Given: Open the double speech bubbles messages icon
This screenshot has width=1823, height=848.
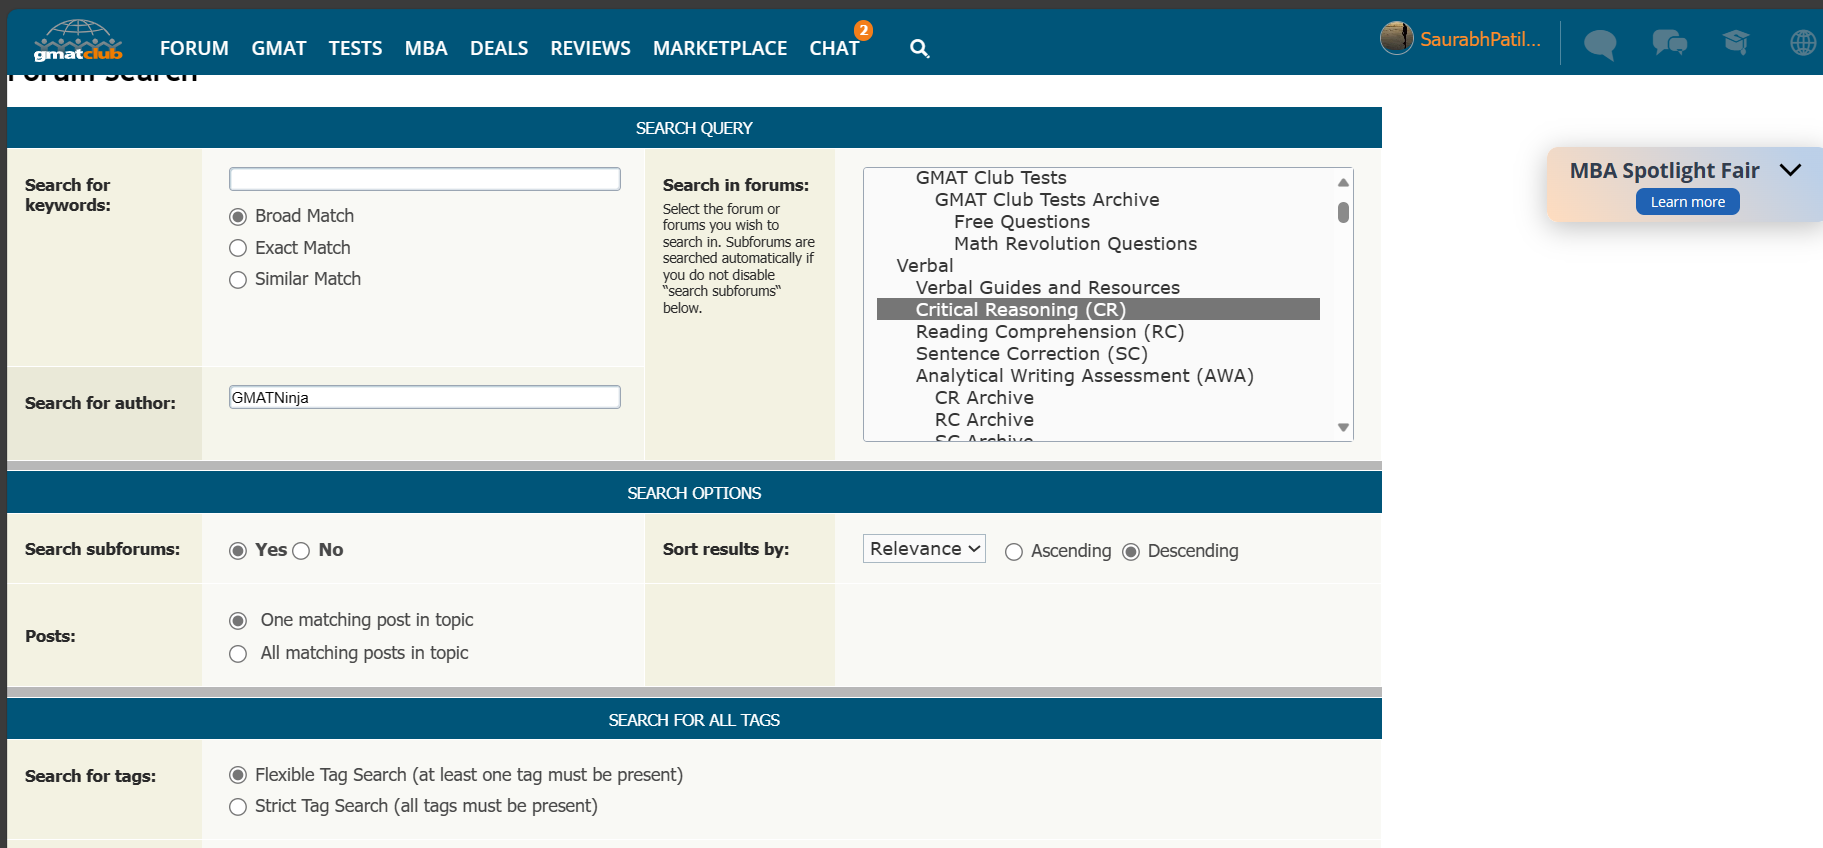Looking at the screenshot, I should point(1669,43).
